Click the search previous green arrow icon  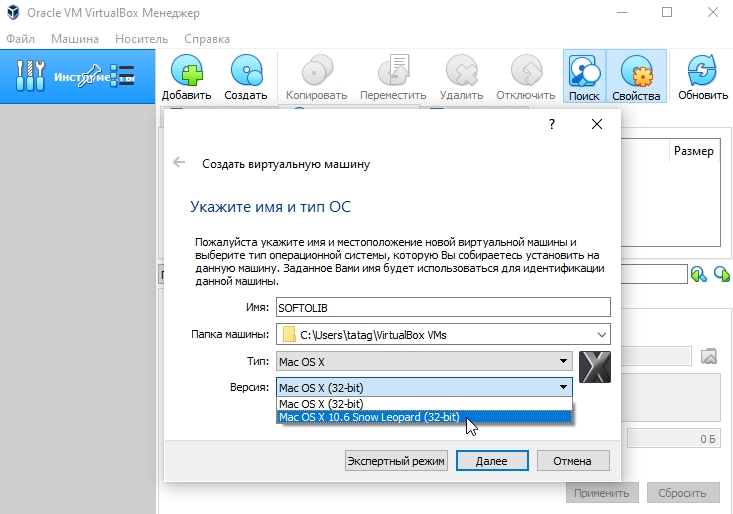pyautogui.click(x=699, y=274)
